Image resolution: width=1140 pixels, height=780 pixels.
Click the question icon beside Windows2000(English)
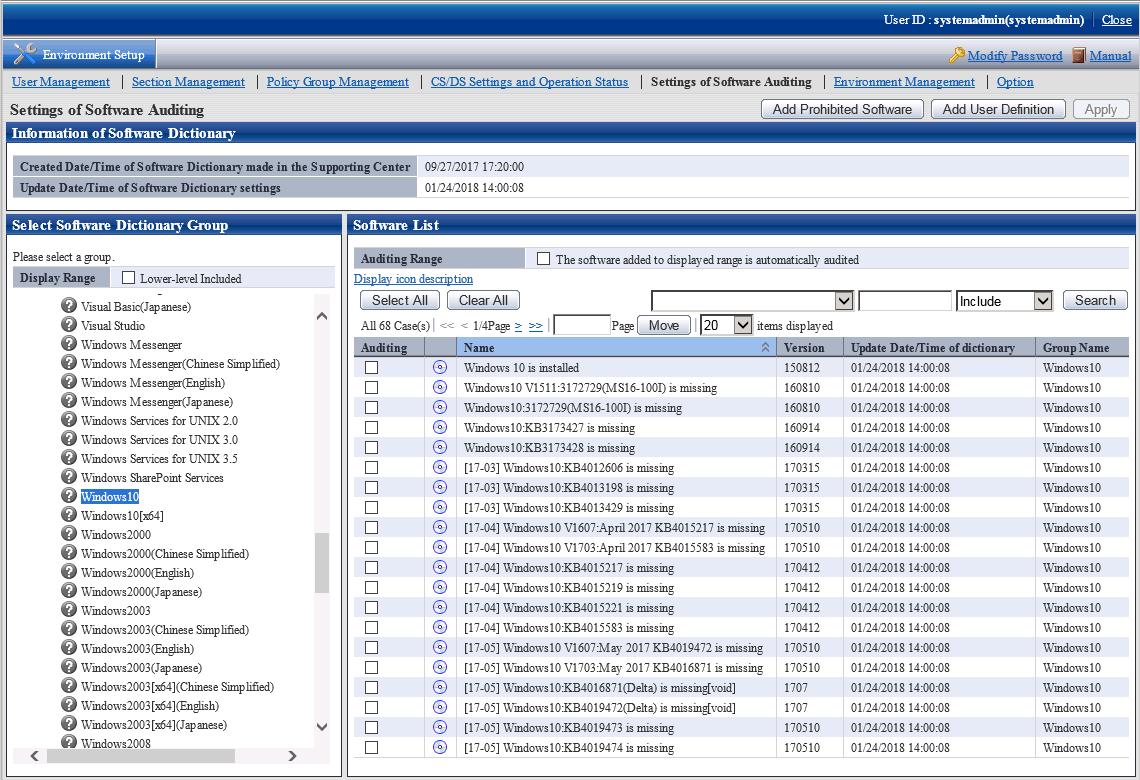pyautogui.click(x=69, y=572)
